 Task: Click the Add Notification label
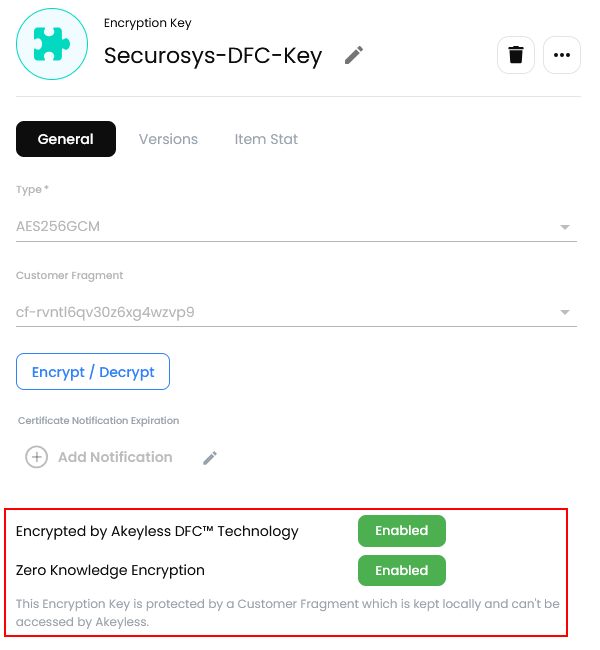pyautogui.click(x=115, y=457)
